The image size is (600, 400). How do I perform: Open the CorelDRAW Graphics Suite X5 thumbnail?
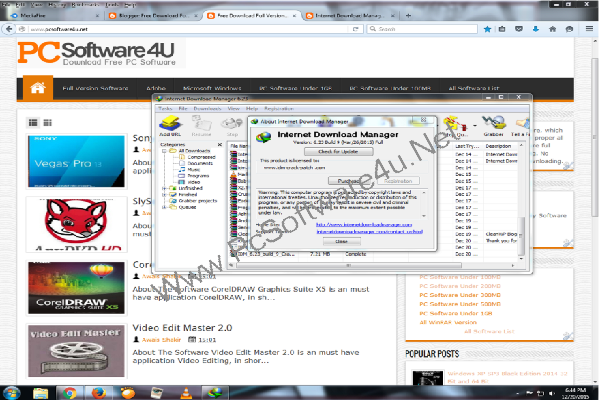77,288
